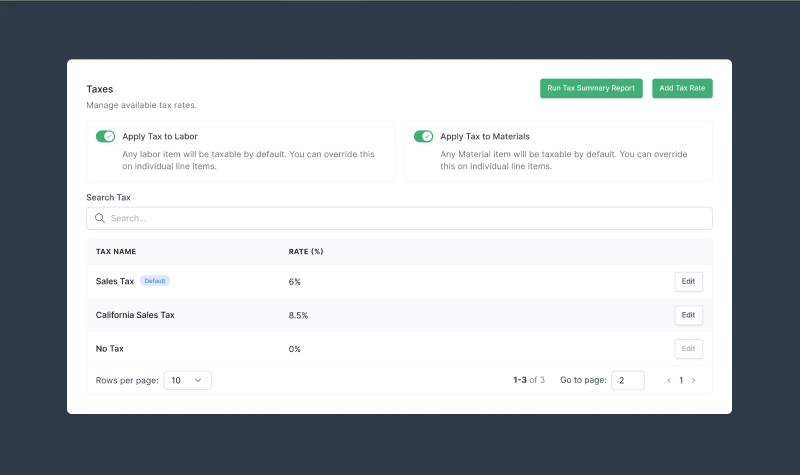Click the 'Search Tax' label
The height and width of the screenshot is (475, 800).
click(x=108, y=197)
